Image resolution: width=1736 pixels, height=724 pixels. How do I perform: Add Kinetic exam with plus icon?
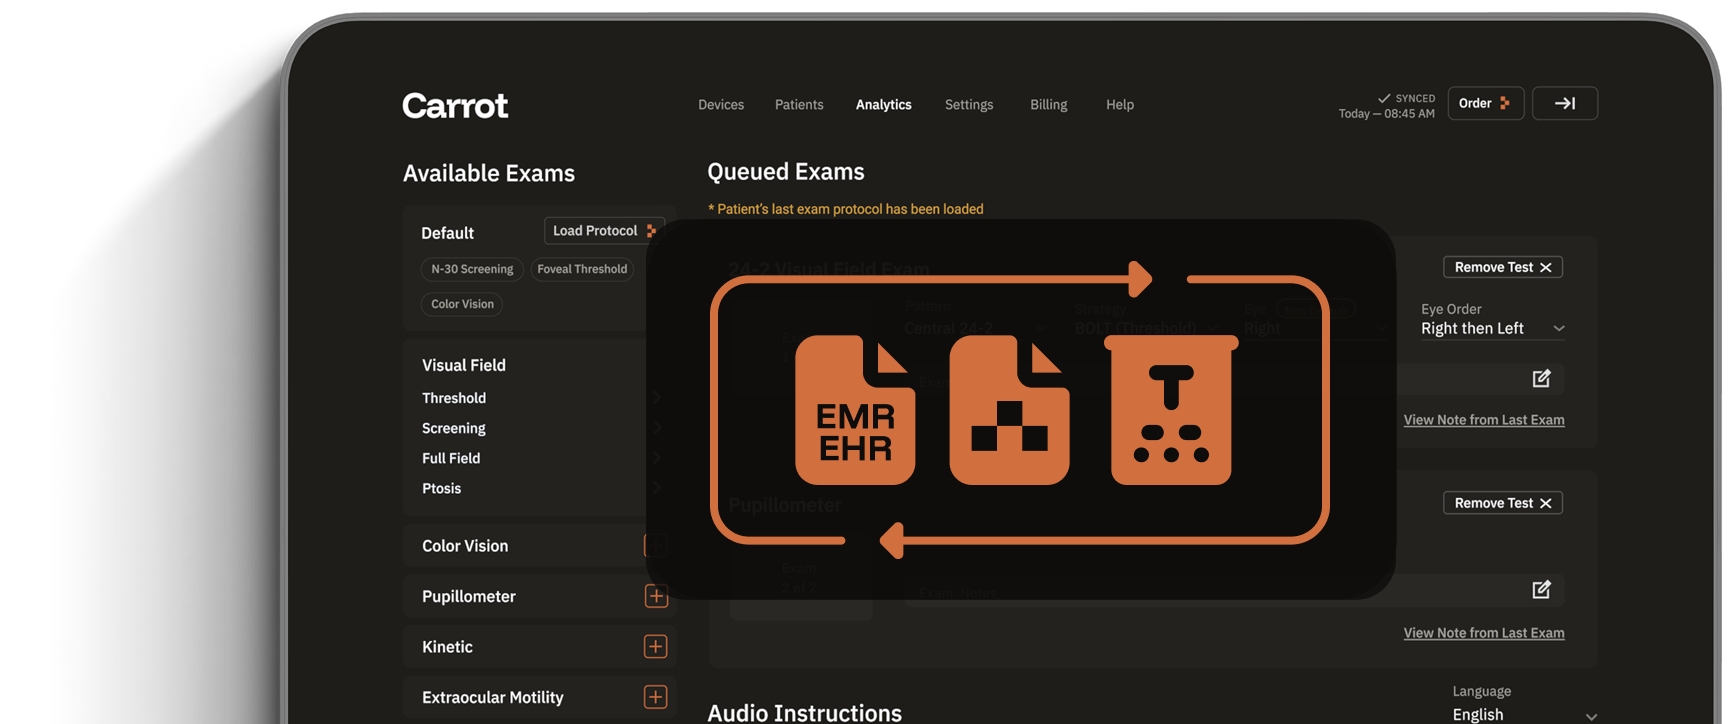coord(655,647)
